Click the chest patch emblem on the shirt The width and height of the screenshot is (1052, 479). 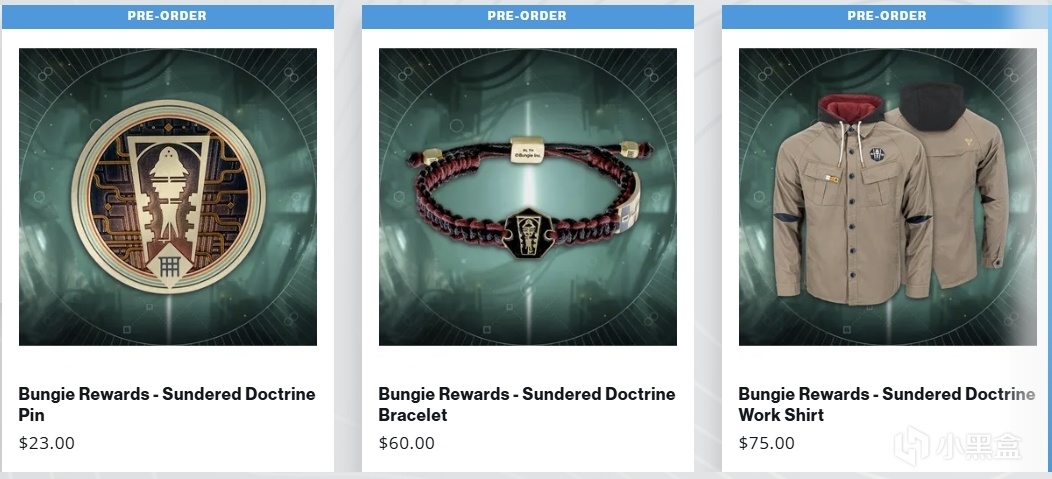(x=877, y=155)
